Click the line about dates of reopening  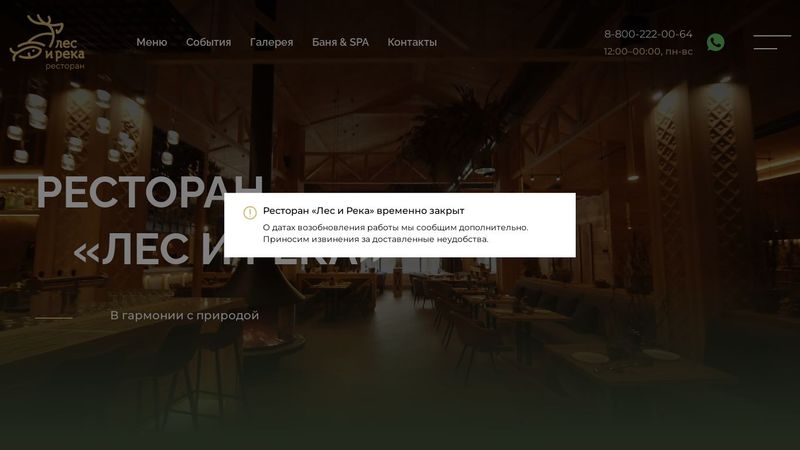pyautogui.click(x=395, y=227)
